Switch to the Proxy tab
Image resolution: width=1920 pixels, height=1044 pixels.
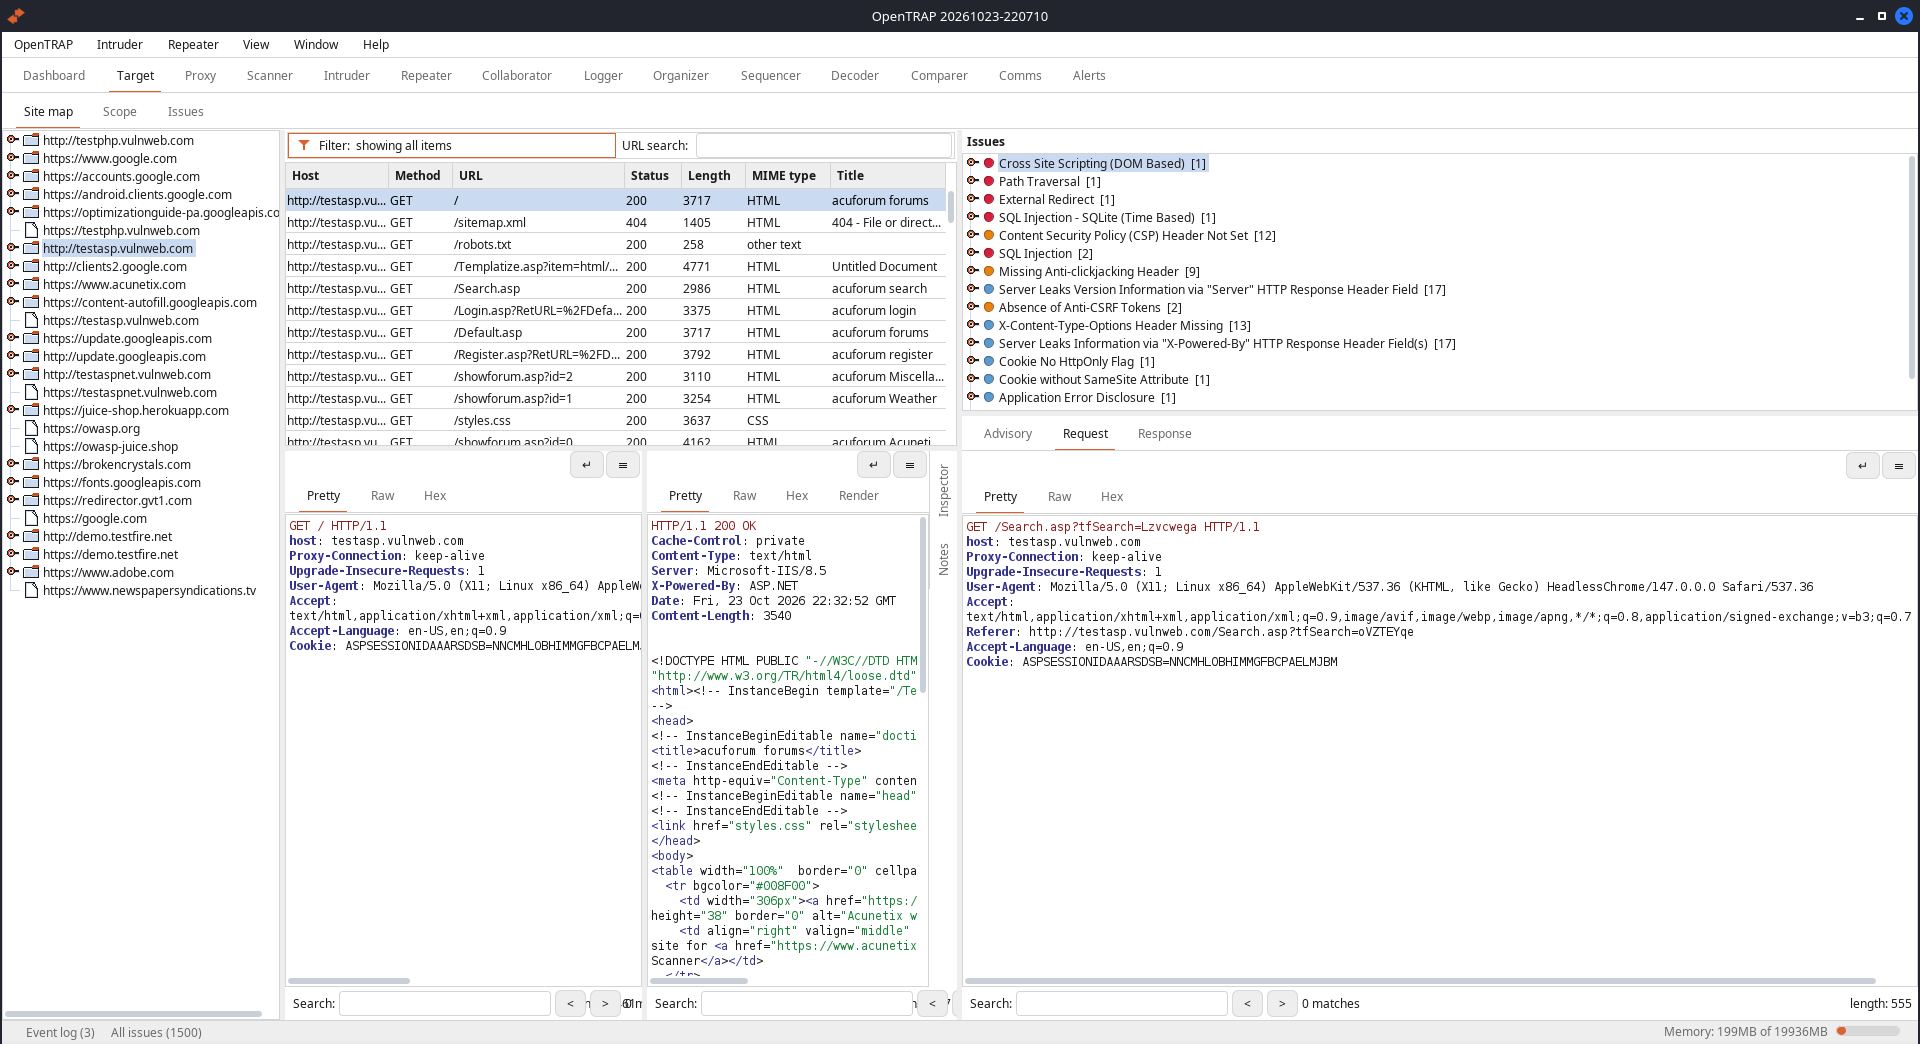coord(200,76)
